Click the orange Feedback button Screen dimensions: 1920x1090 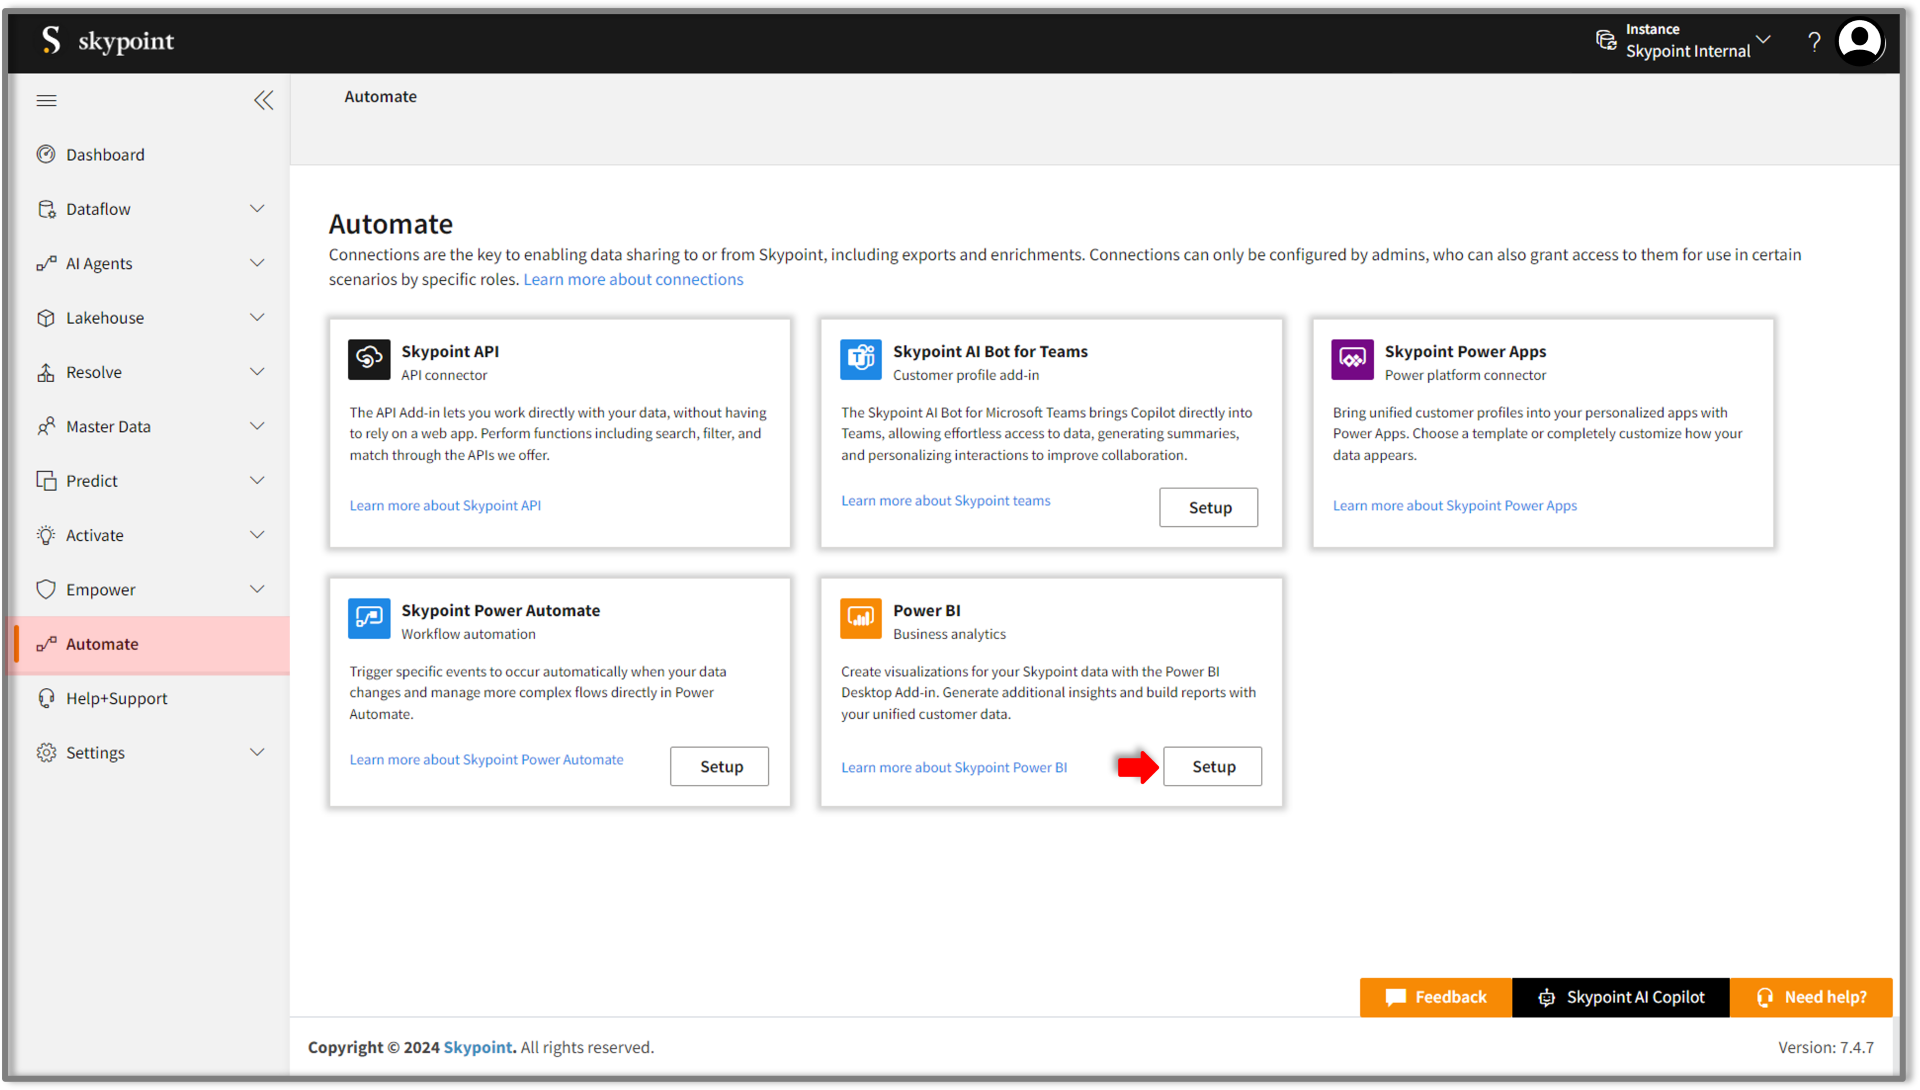[x=1435, y=997]
